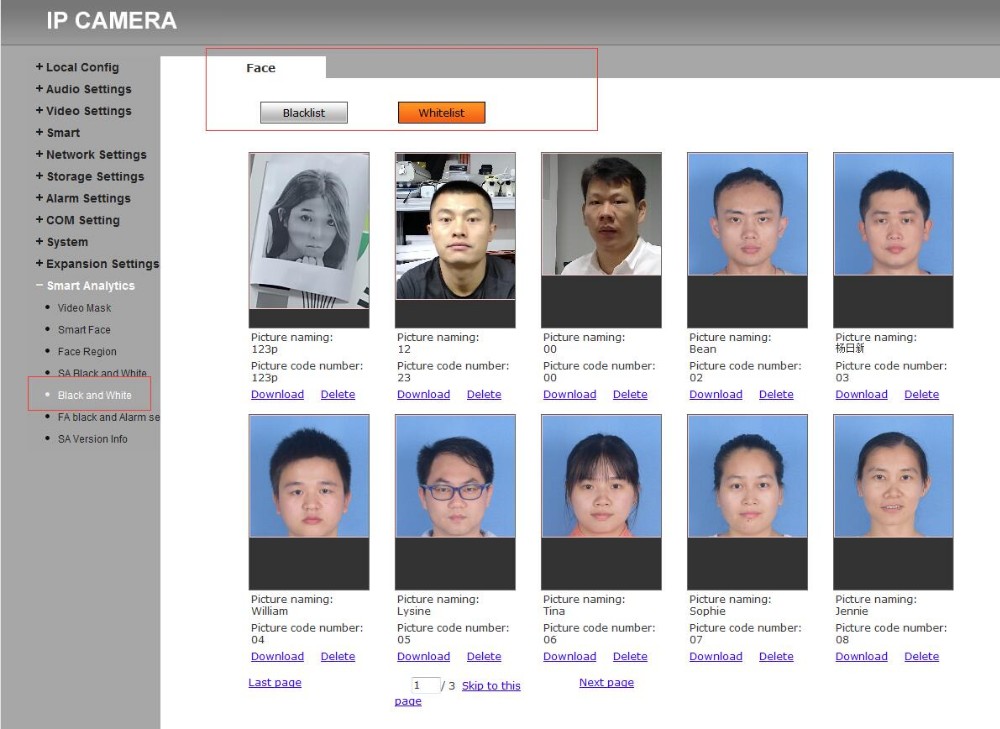Open Jennie's face picture
The width and height of the screenshot is (1000, 729).
coord(893,502)
